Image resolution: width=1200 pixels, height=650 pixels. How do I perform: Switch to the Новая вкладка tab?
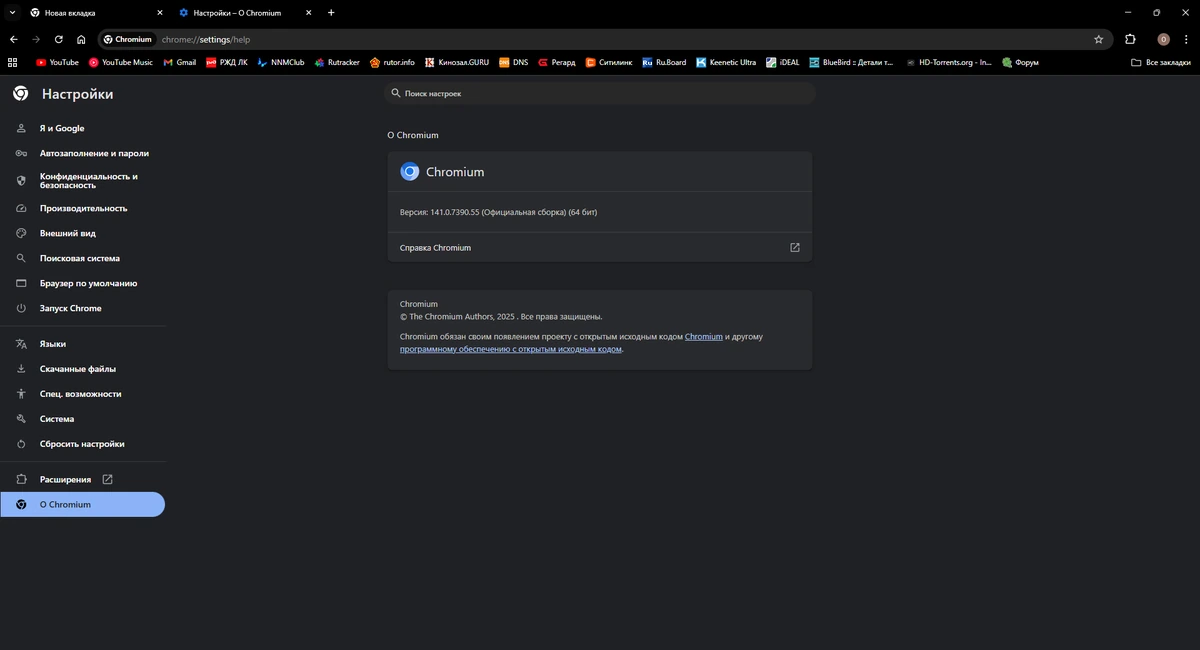coord(95,13)
